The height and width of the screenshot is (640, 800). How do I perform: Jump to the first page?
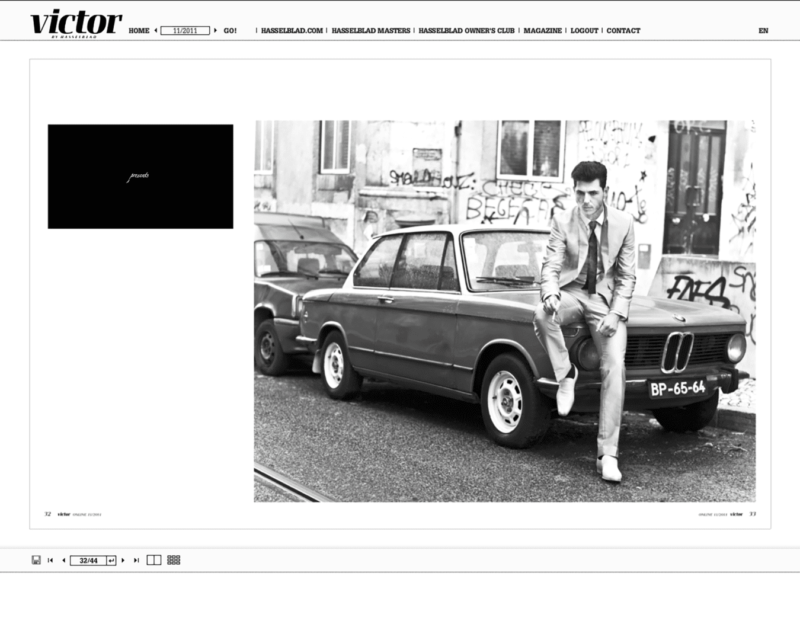[50, 560]
